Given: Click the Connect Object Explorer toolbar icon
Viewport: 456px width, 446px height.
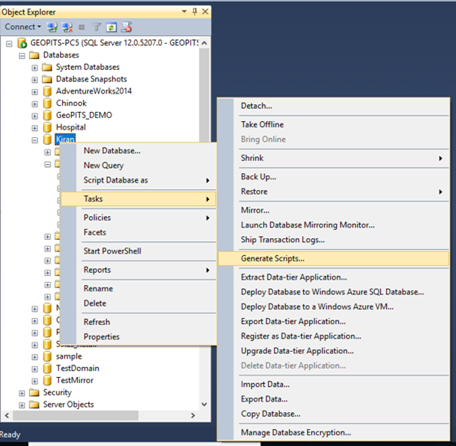Looking at the screenshot, I should 52,27.
